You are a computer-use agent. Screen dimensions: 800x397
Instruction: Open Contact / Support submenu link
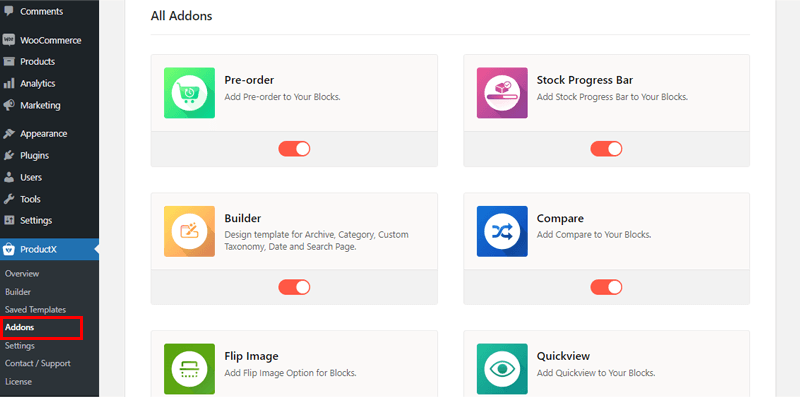click(38, 363)
